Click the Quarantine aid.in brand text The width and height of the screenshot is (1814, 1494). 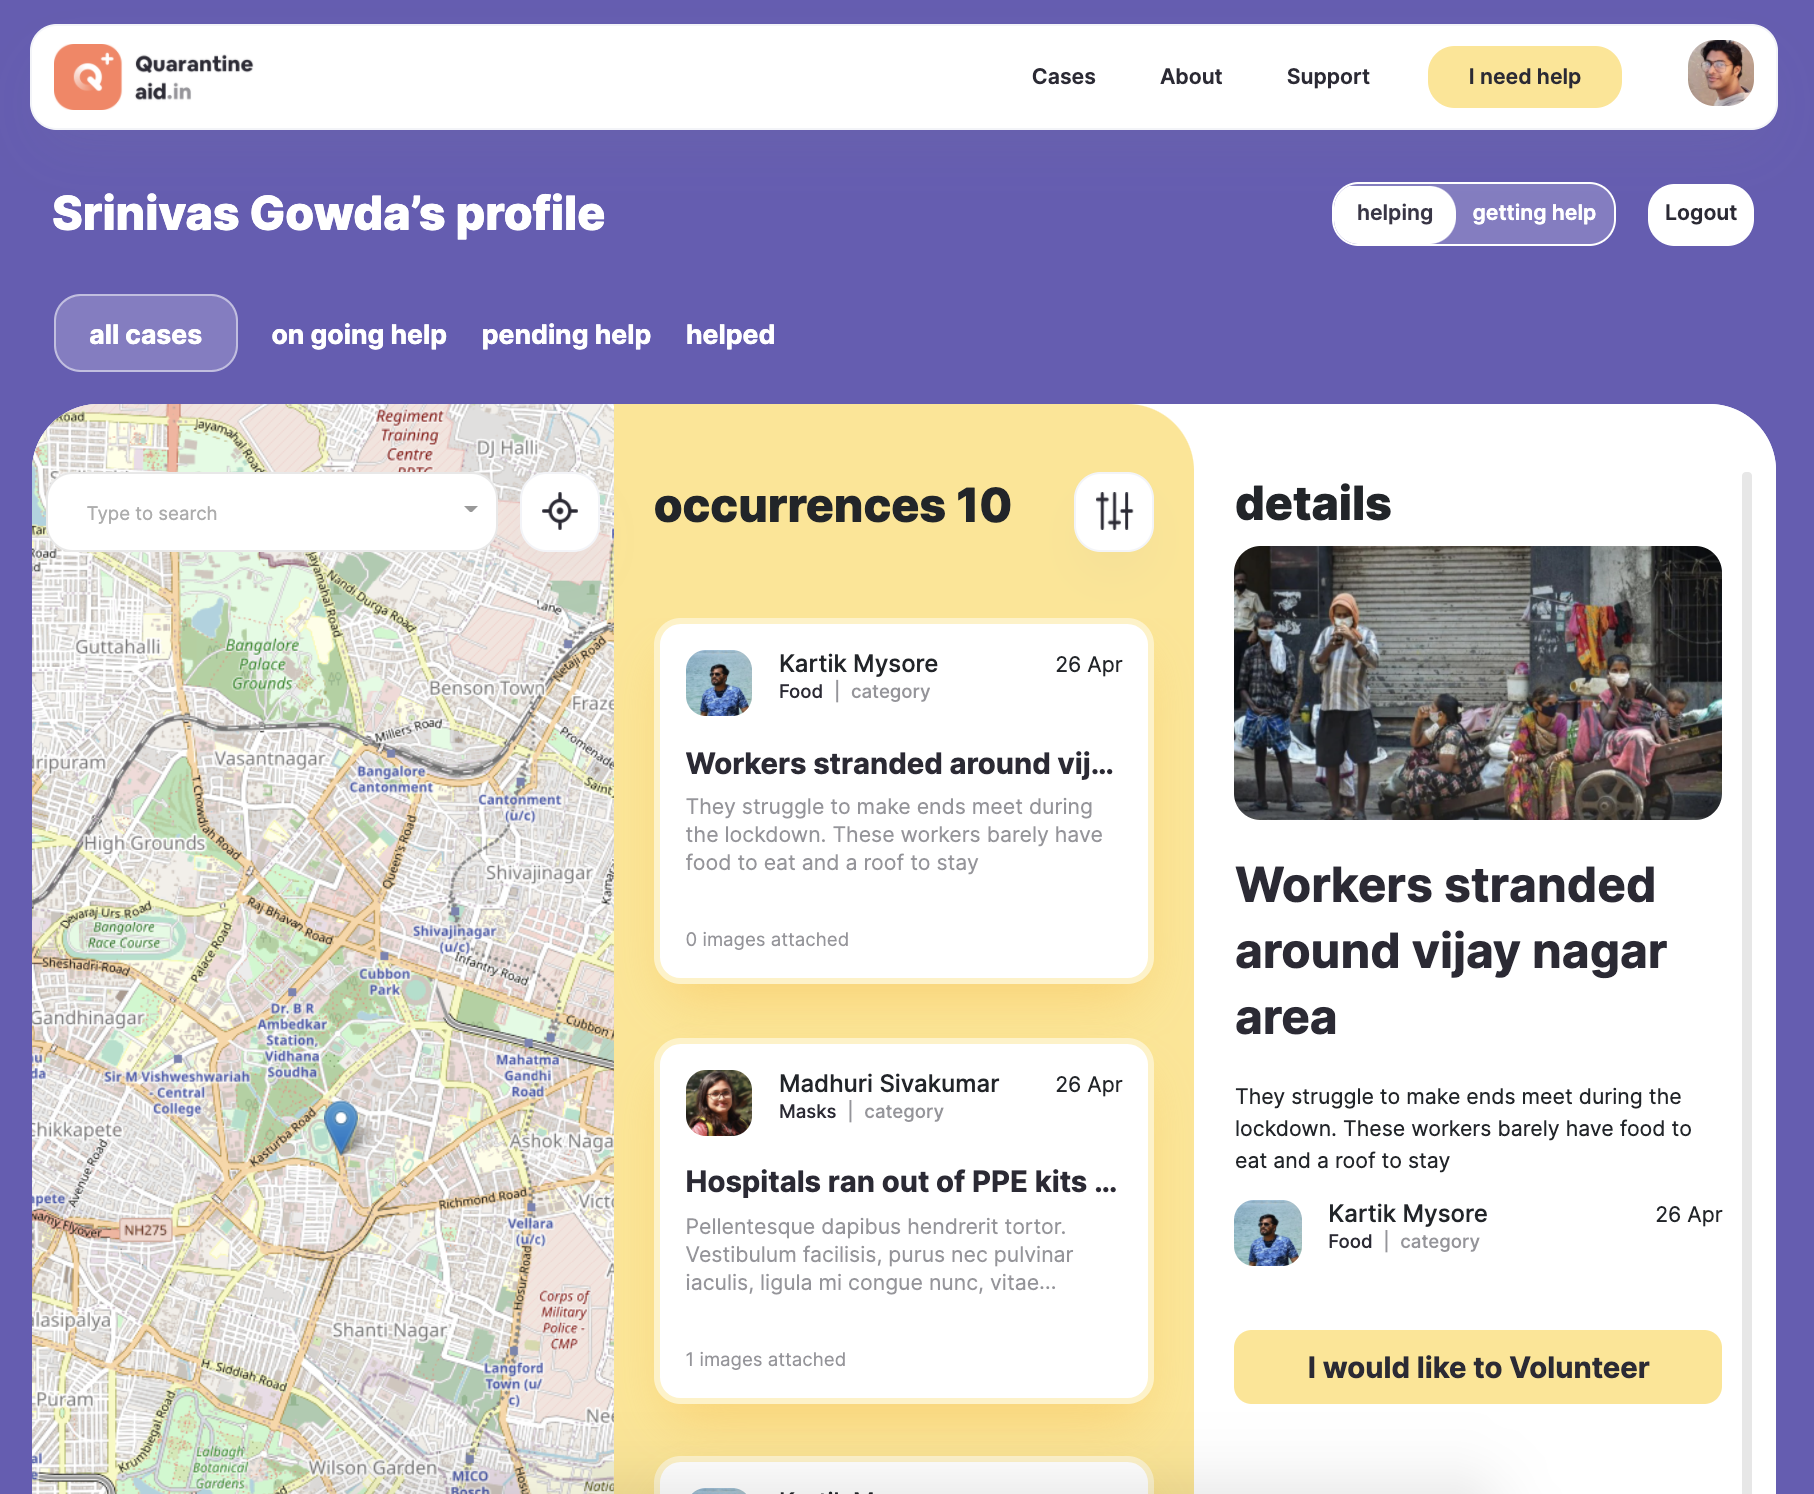(x=194, y=78)
